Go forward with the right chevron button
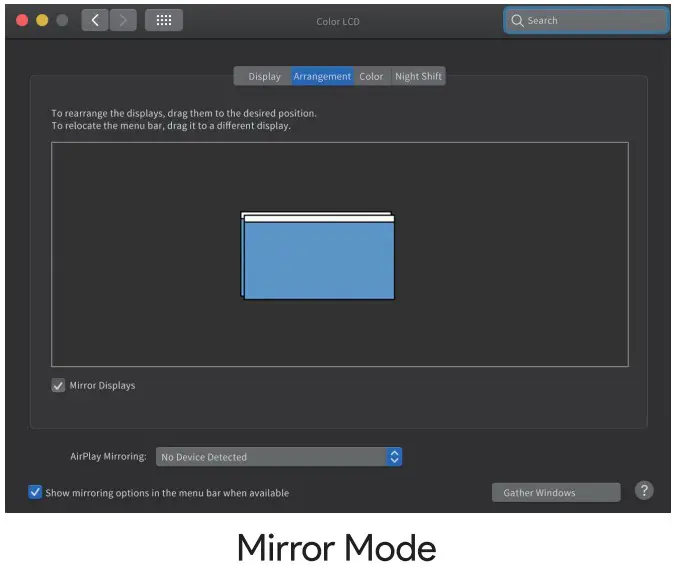Viewport: 677px width, 567px height. 123,20
